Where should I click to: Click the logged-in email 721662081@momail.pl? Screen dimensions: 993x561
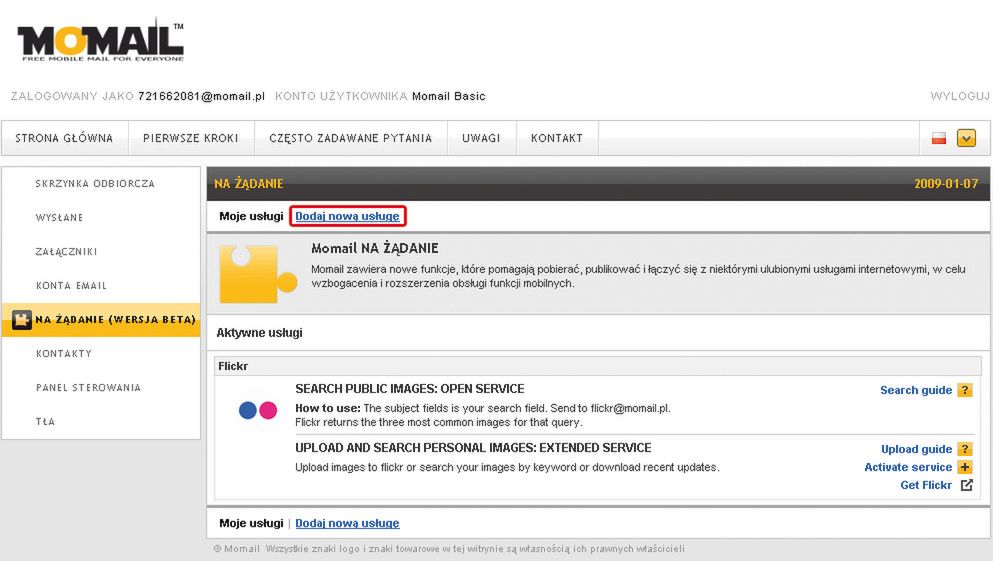[x=201, y=96]
